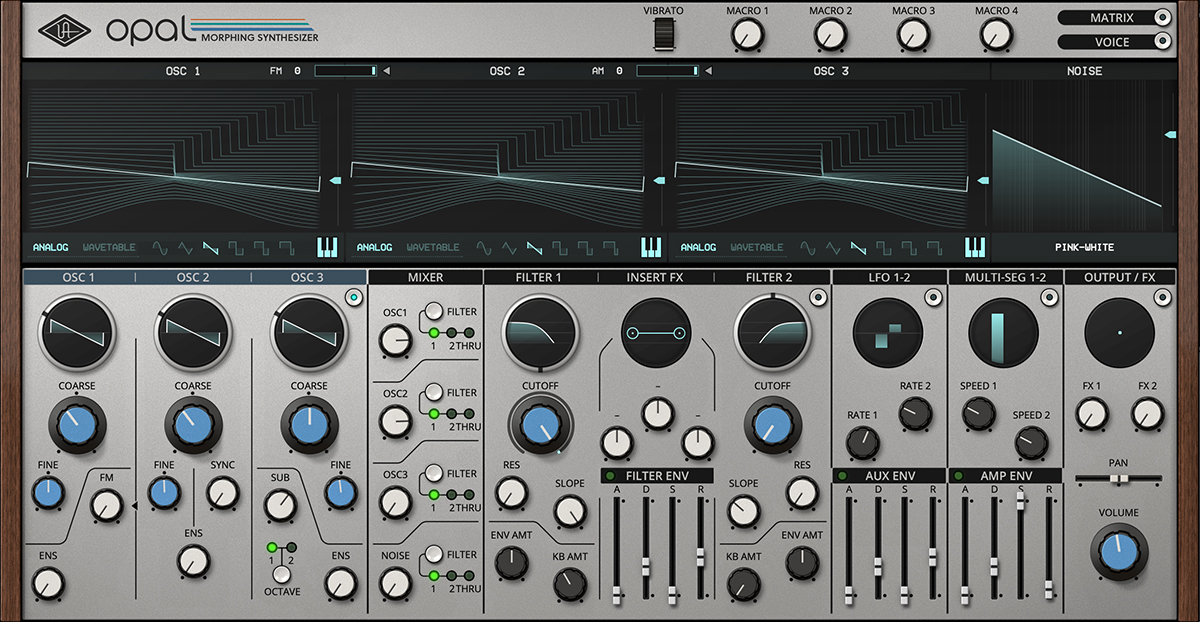Open the Multi-Seg 1-2 section options circle

tap(1048, 296)
